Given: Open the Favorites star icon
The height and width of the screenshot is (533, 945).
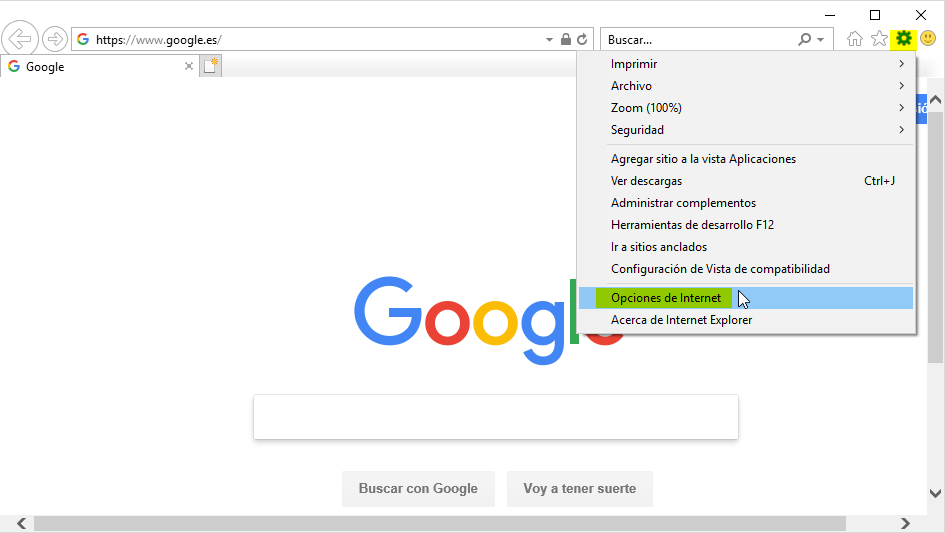Looking at the screenshot, I should (879, 39).
